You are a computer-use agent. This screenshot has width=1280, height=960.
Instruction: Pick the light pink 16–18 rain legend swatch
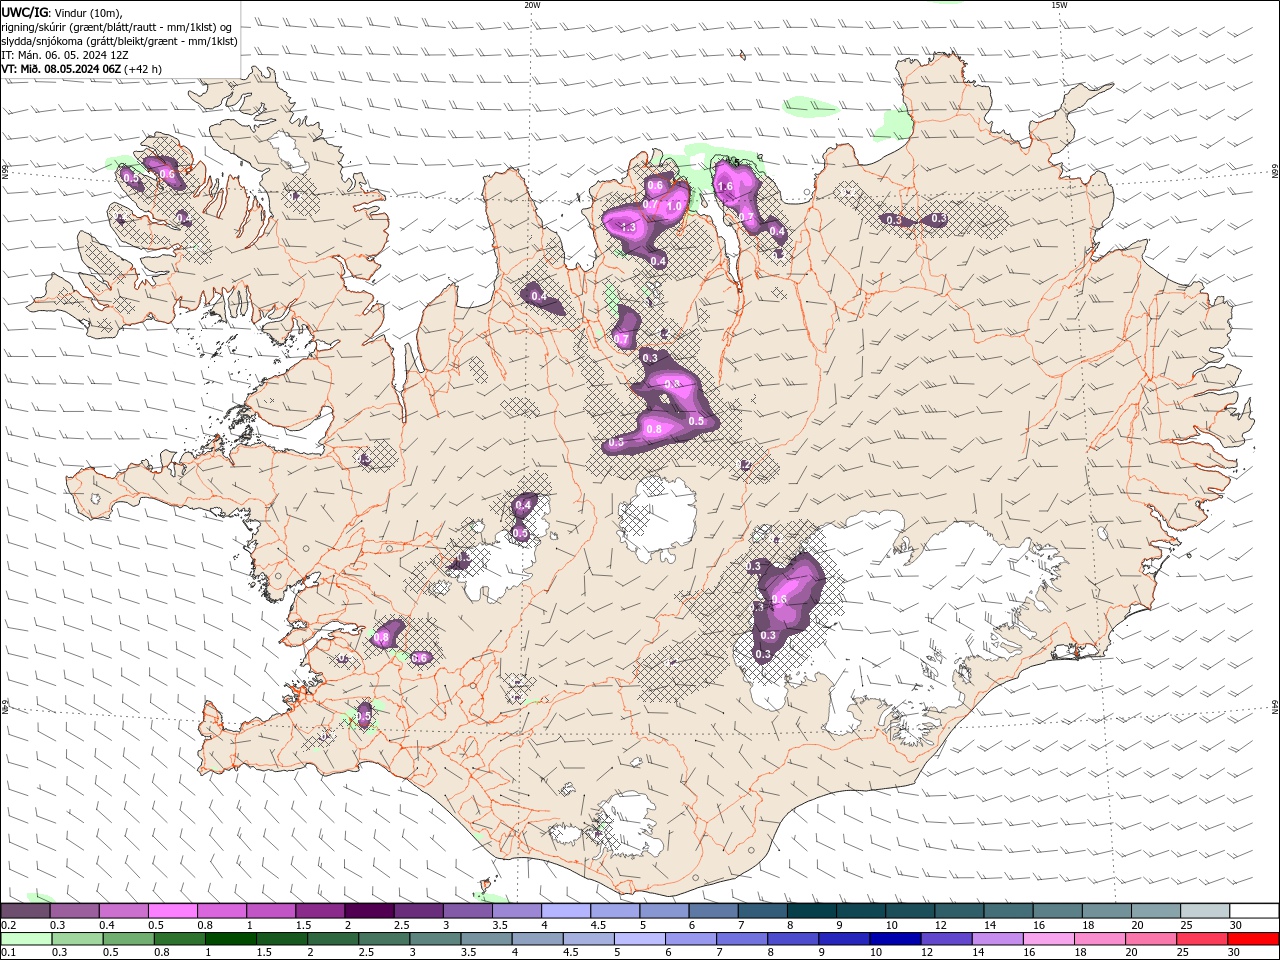[x=1048, y=939]
